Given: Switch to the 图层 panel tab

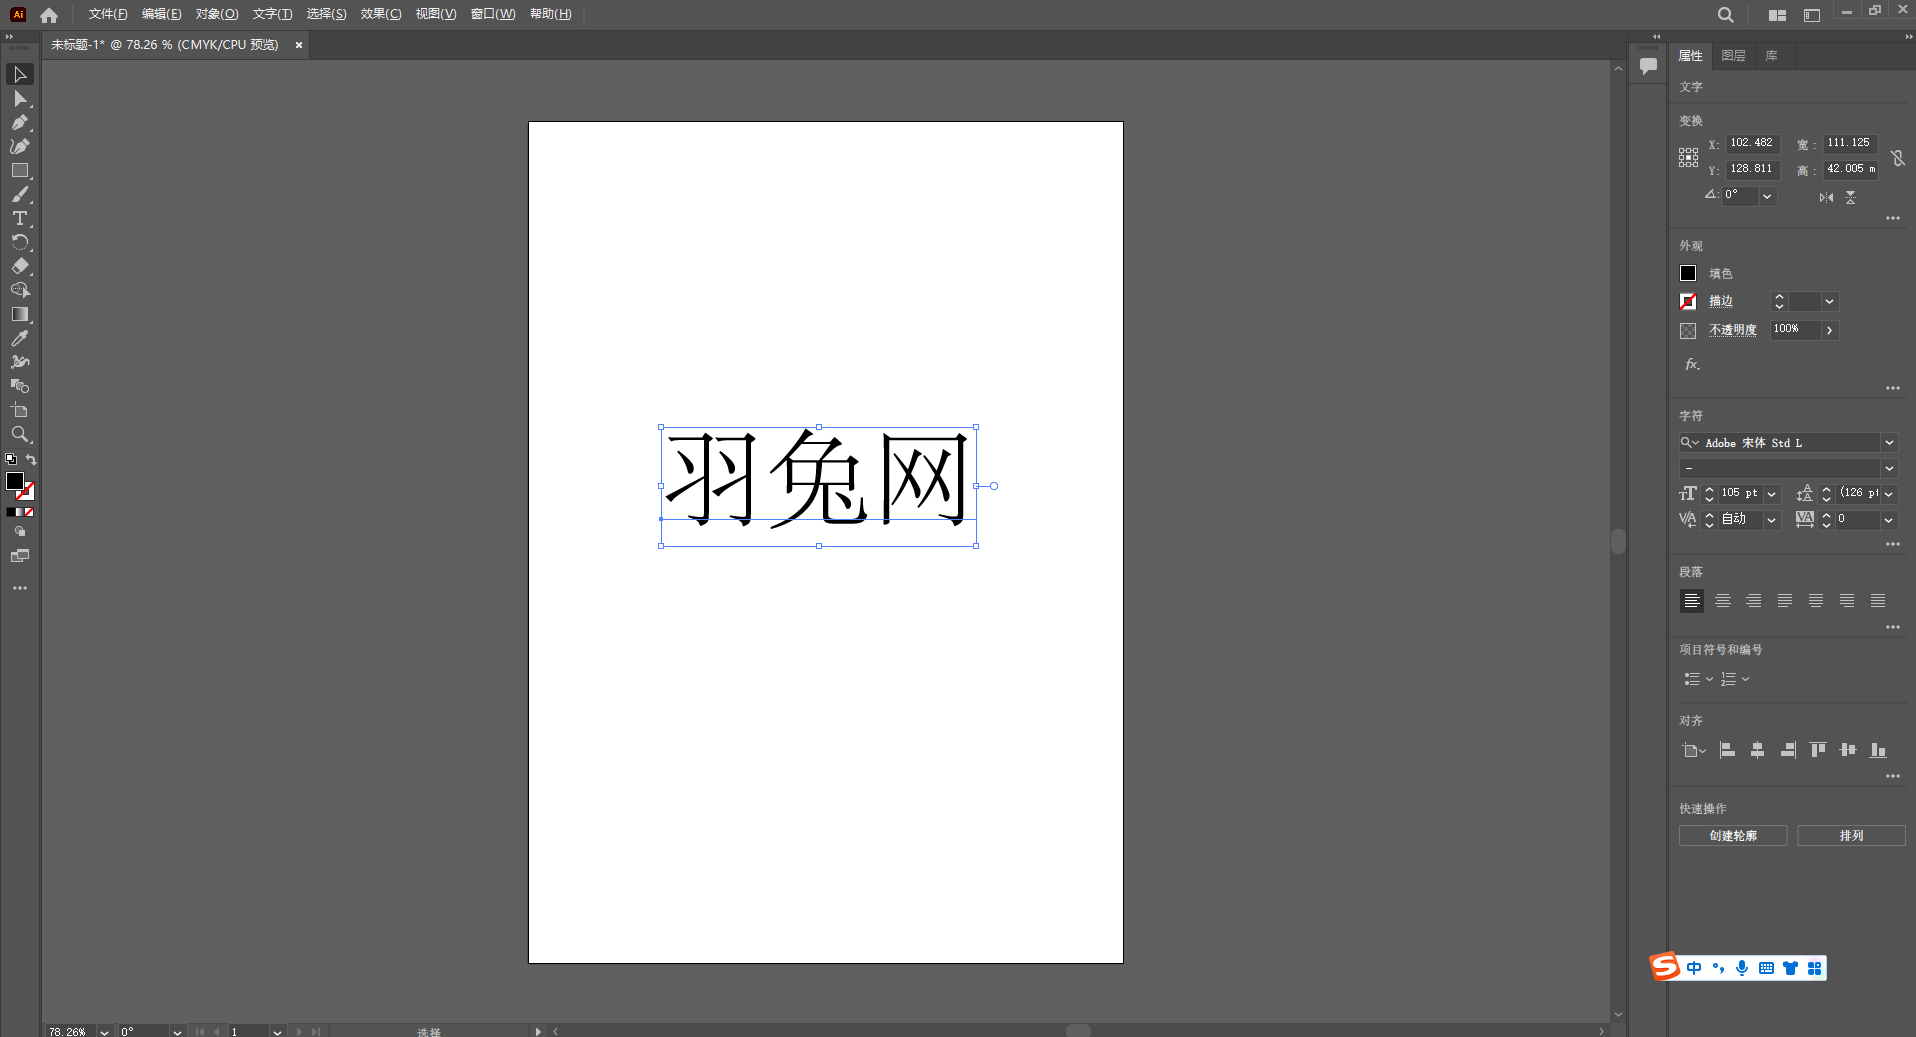Looking at the screenshot, I should tap(1733, 56).
